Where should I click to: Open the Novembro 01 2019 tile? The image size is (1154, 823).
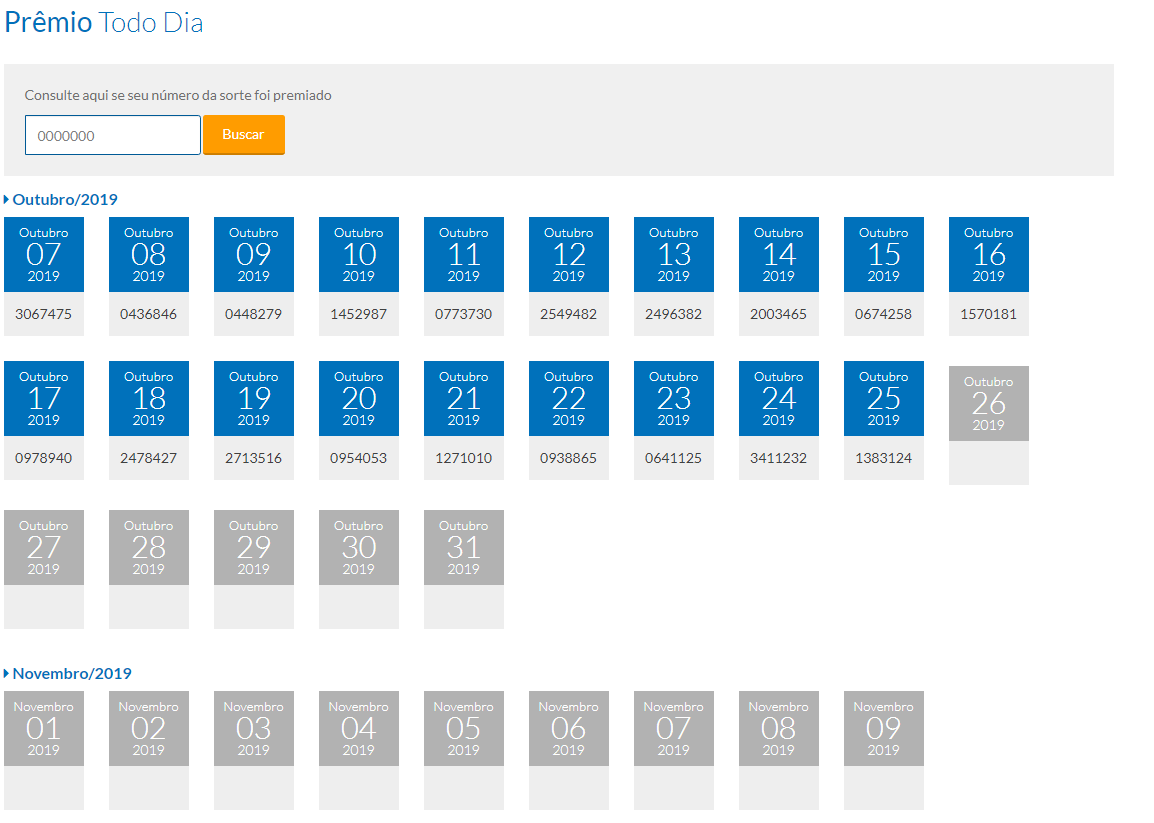pos(44,729)
